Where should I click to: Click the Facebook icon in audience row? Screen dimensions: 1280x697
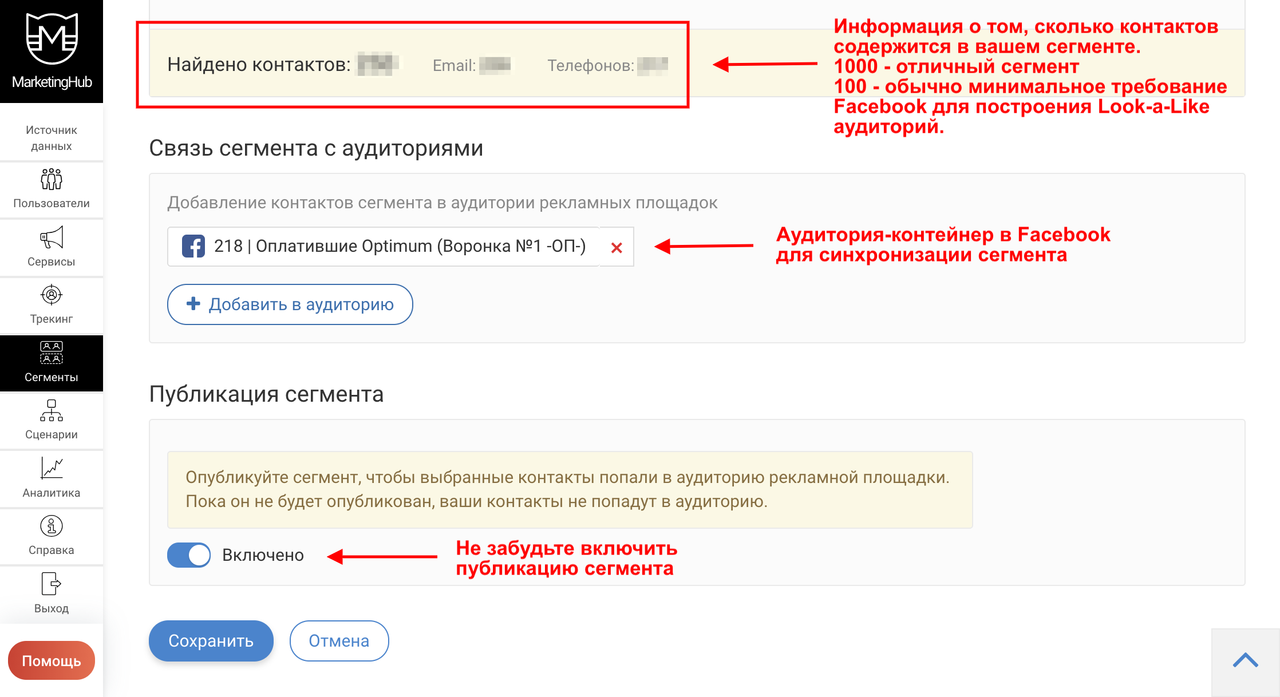point(193,246)
